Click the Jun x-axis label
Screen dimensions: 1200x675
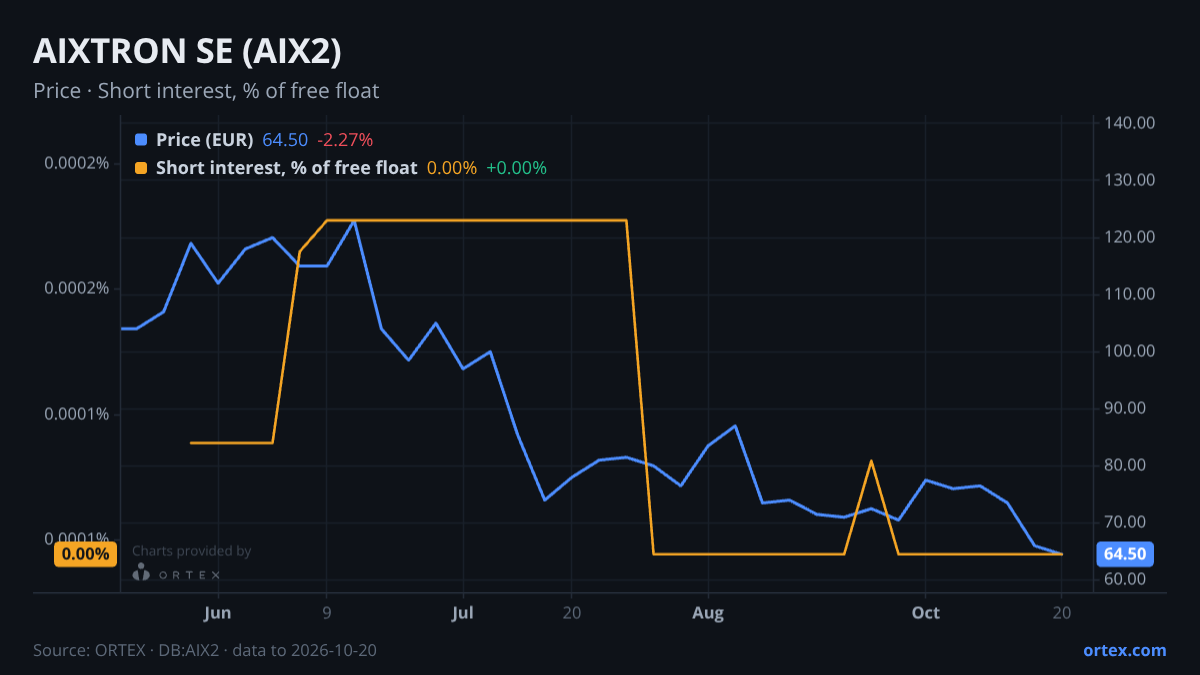(217, 613)
